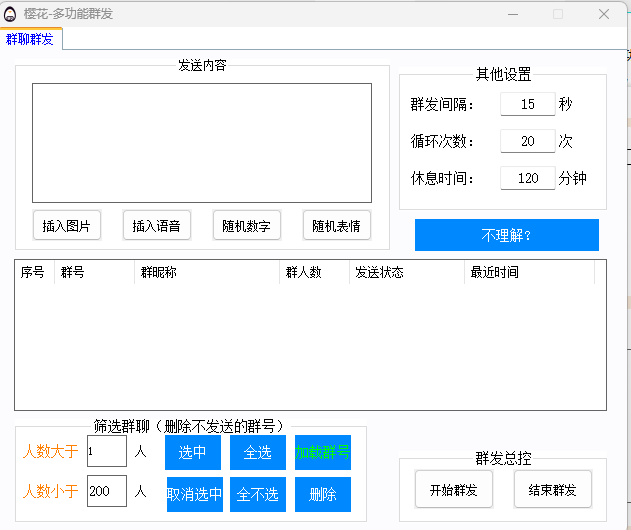The image size is (631, 530).
Task: Edit the 休息时间 minutes field
Action: pyautogui.click(x=527, y=178)
